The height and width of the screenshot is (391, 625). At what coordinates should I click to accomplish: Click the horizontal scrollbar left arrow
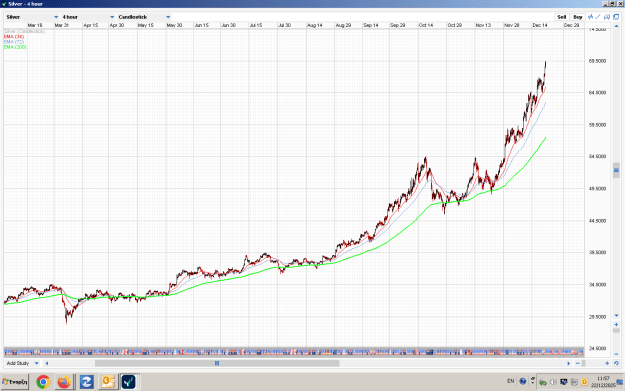point(47,363)
